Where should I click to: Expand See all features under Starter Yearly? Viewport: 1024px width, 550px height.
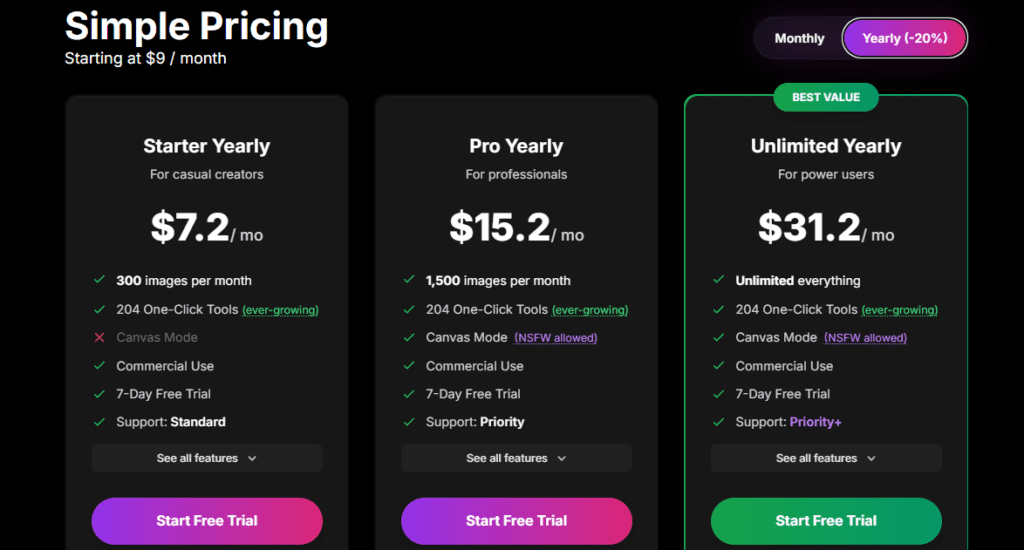coord(207,458)
